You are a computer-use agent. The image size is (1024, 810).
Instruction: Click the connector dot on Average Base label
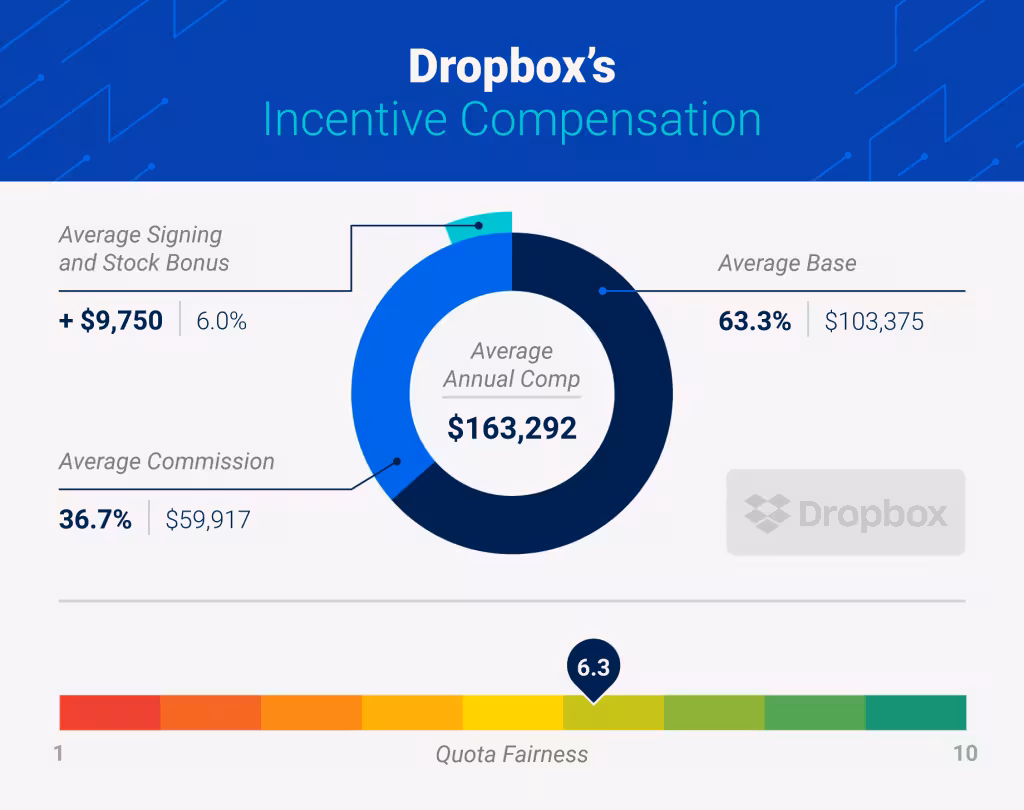[600, 291]
